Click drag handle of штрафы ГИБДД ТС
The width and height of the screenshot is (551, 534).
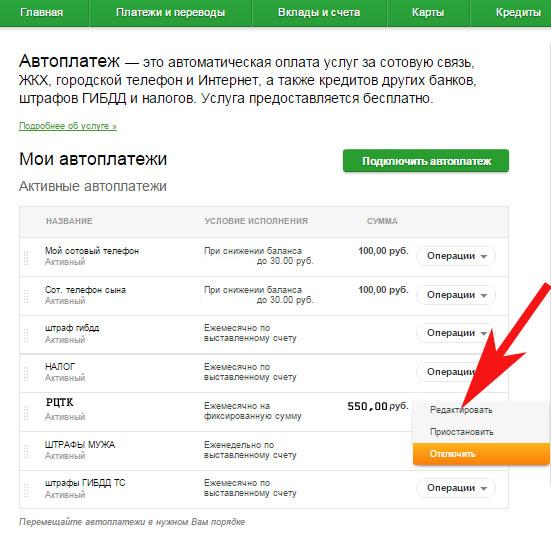(26, 490)
